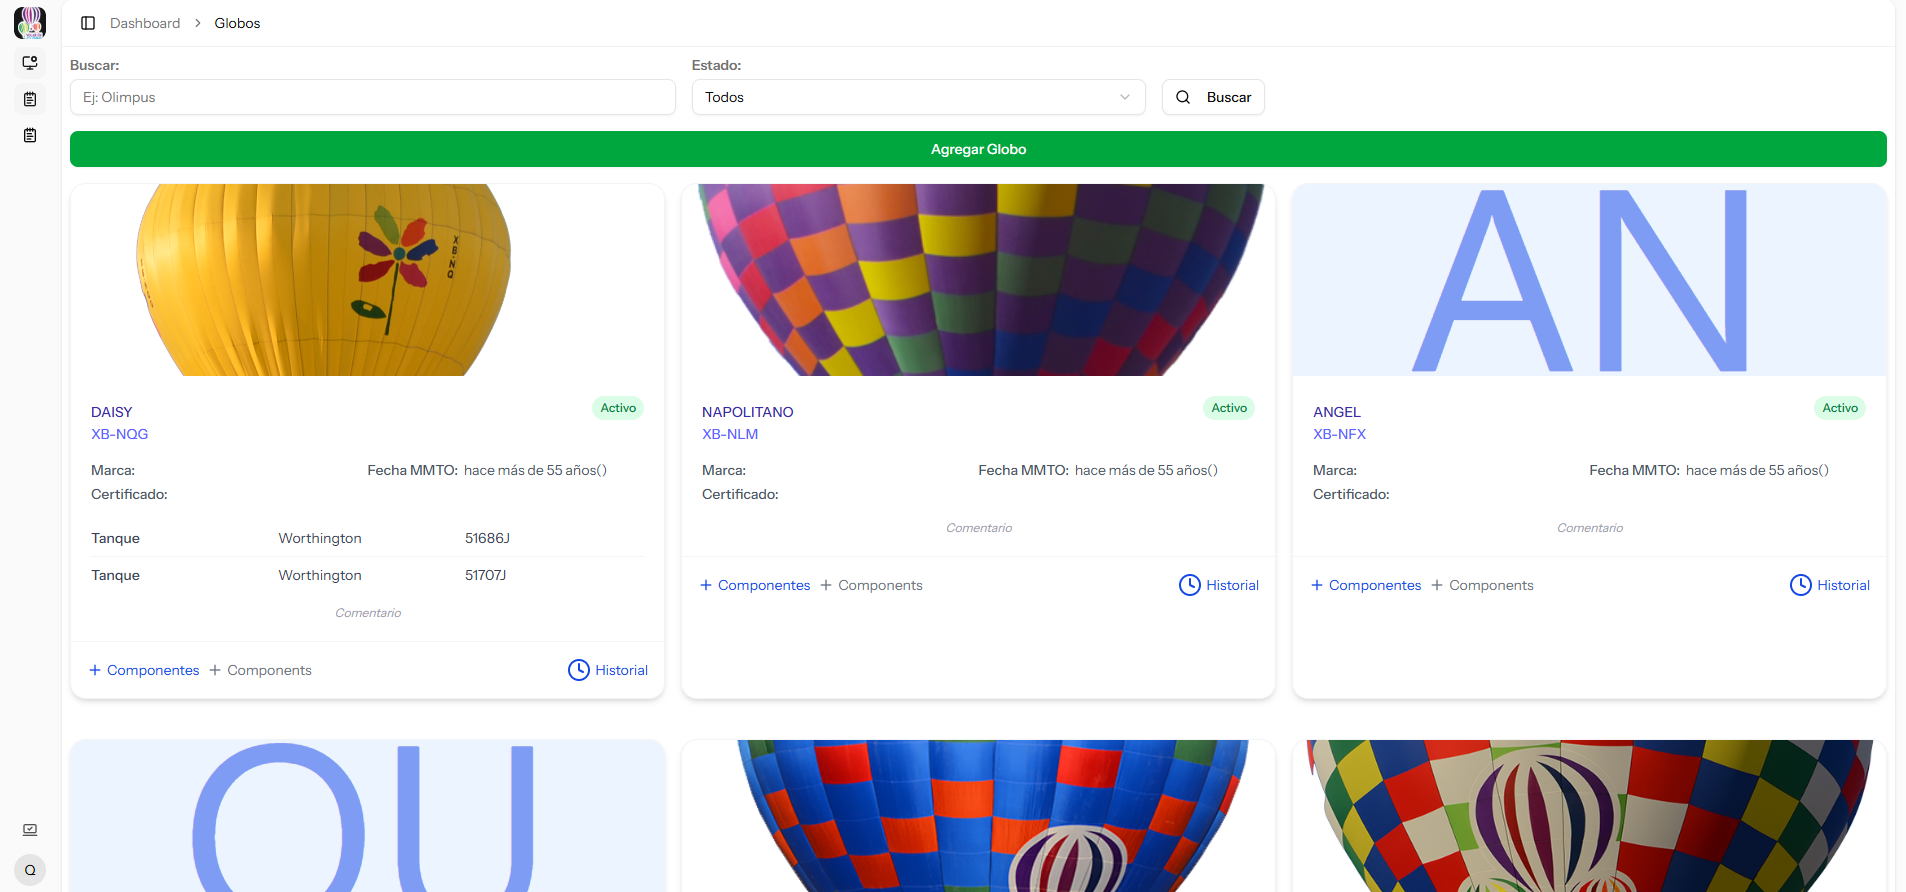Open the user avatar labeled Q
This screenshot has width=1906, height=892.
click(30, 870)
